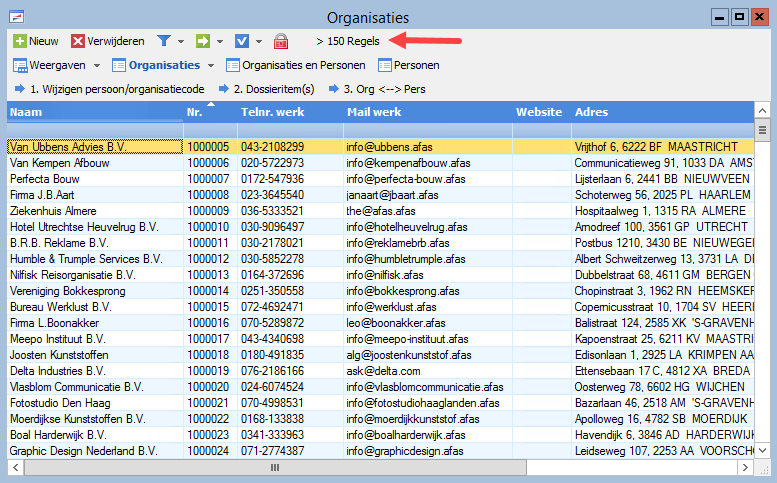Click the red padlock icon
This screenshot has width=777, height=483.
pos(281,41)
